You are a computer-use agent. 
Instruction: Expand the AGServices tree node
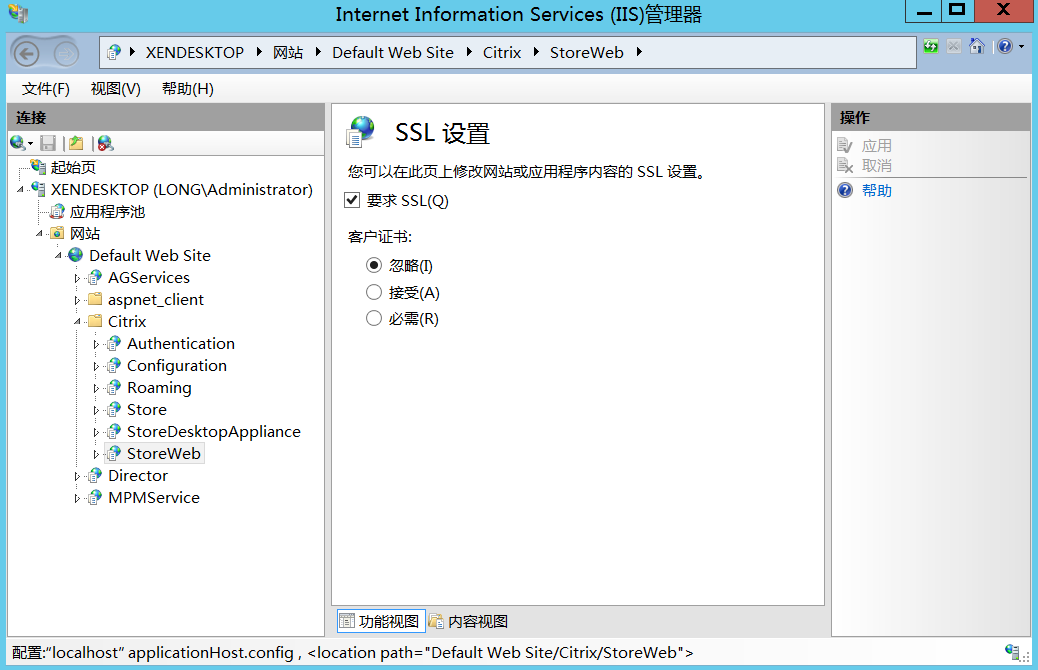coord(77,278)
